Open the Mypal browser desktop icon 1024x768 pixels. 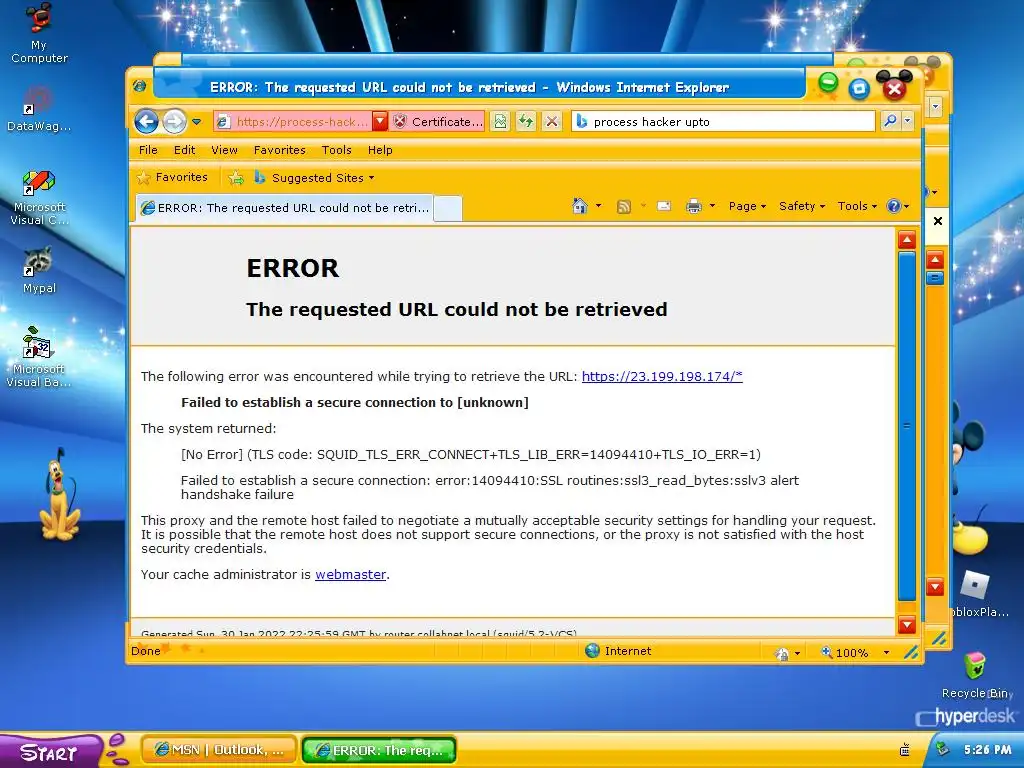click(39, 270)
